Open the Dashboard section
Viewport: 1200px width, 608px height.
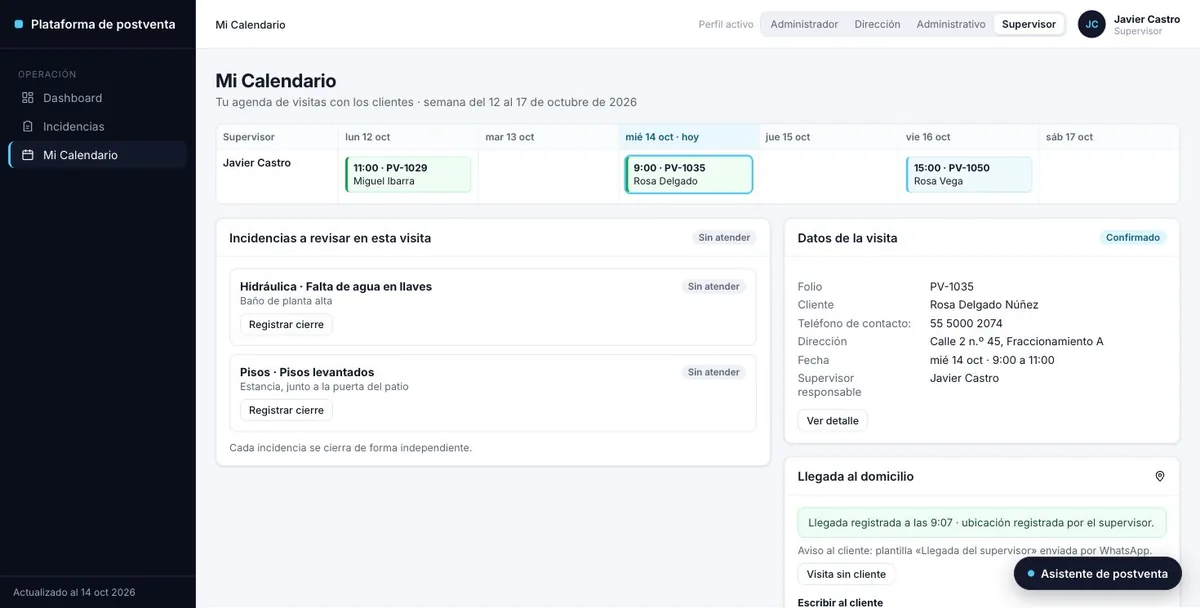[98, 98]
